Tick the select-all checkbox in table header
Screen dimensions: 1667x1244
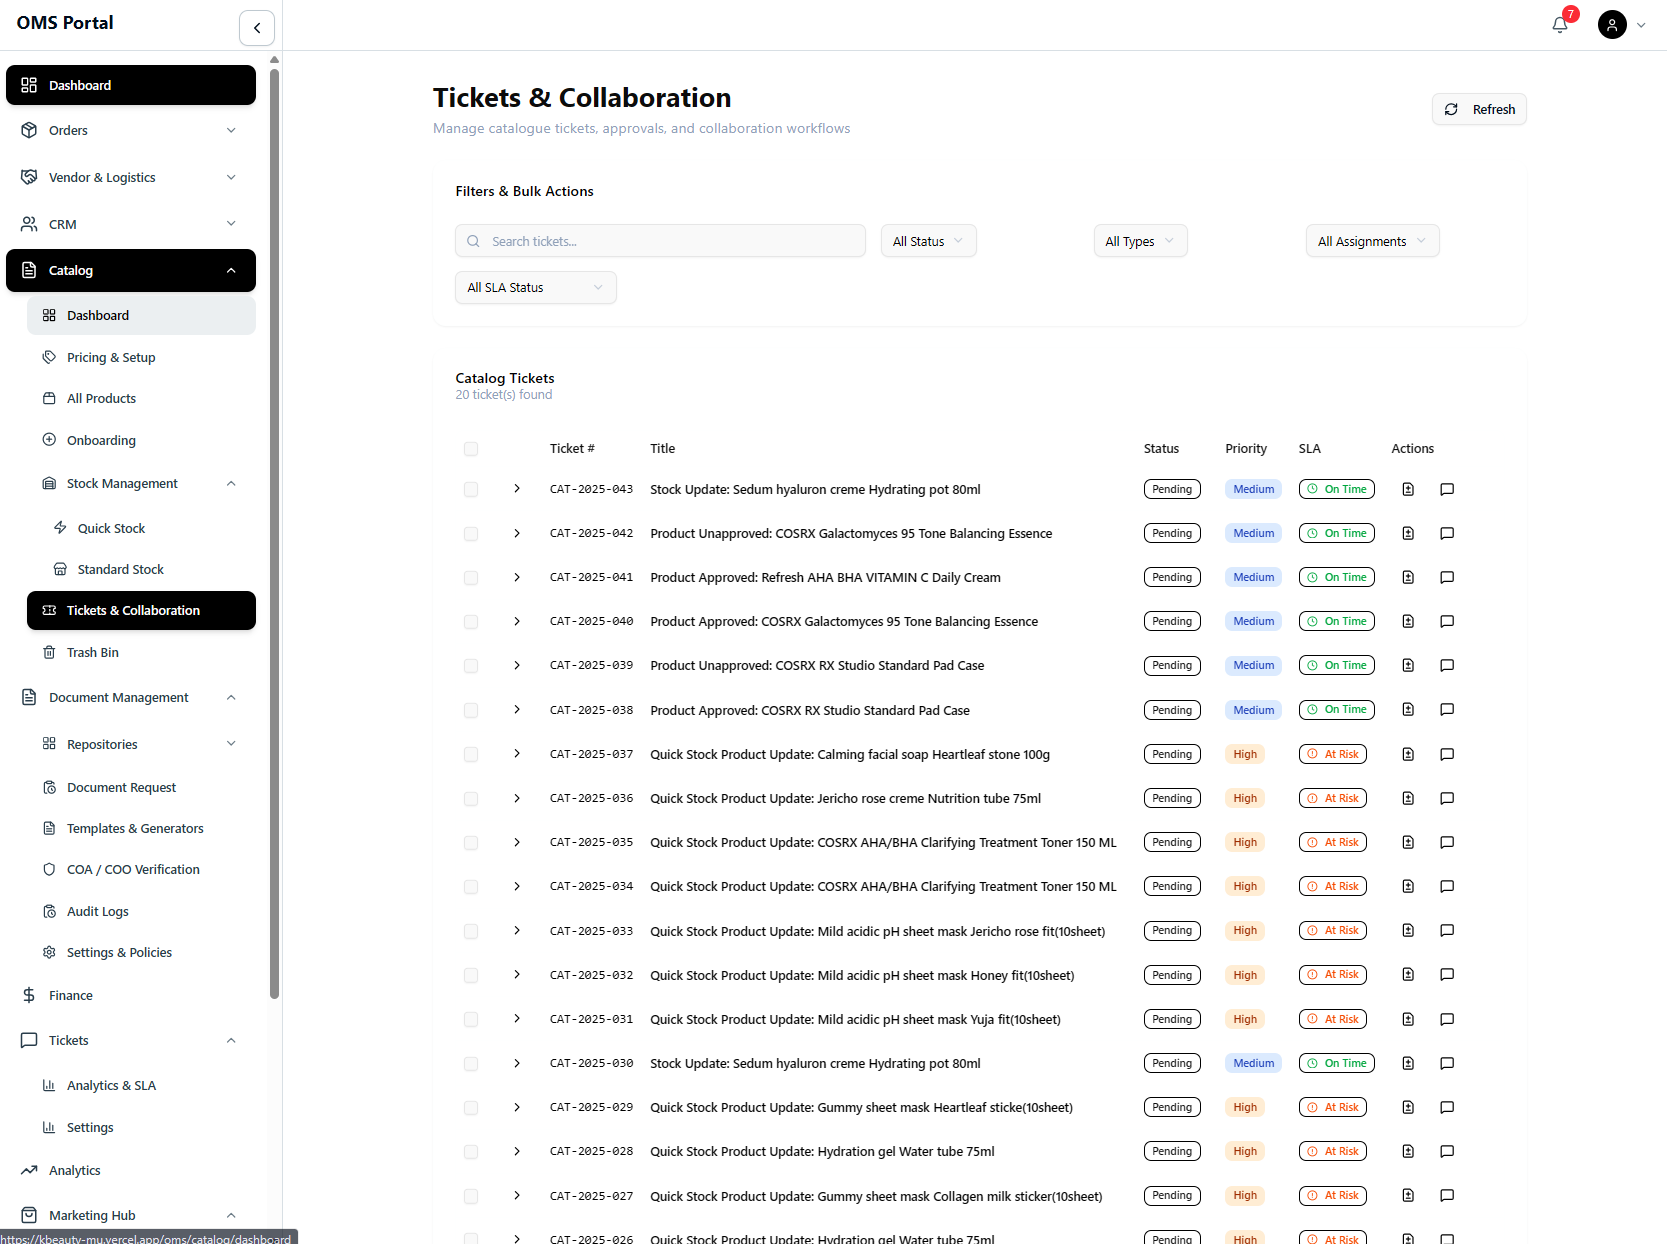point(471,449)
